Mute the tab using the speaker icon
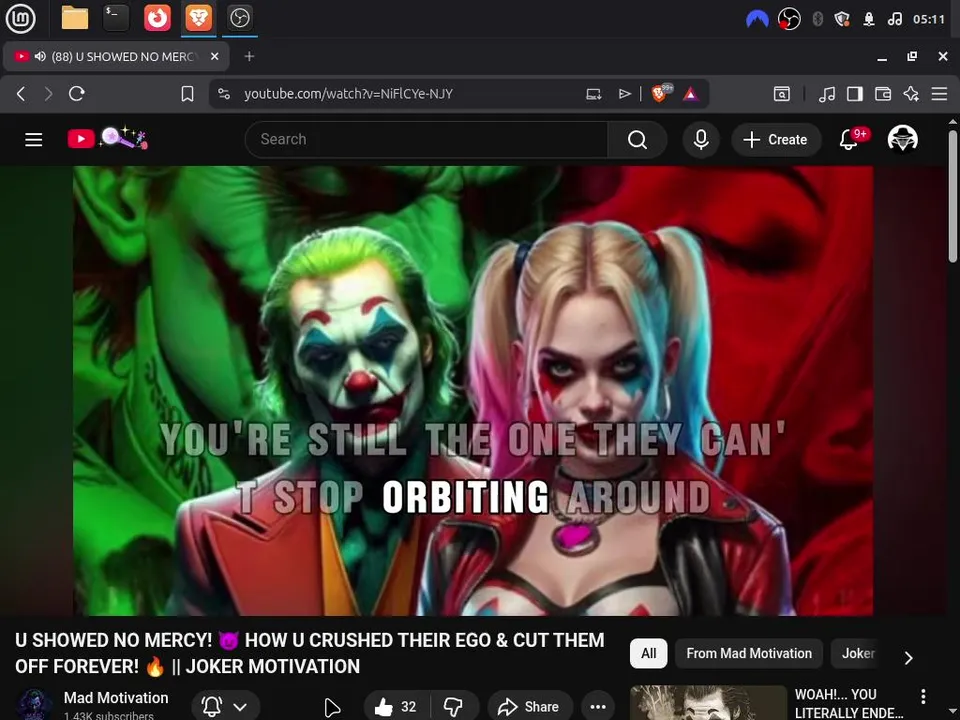This screenshot has height=720, width=960. click(x=40, y=56)
